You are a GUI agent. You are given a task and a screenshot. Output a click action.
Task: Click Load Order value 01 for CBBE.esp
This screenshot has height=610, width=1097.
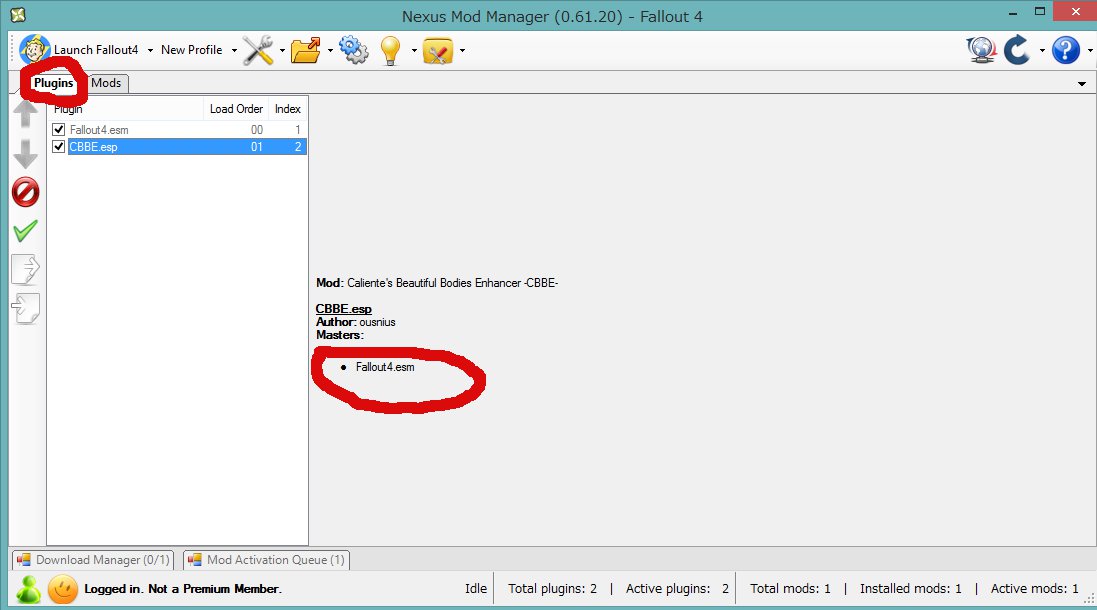pyautogui.click(x=257, y=147)
